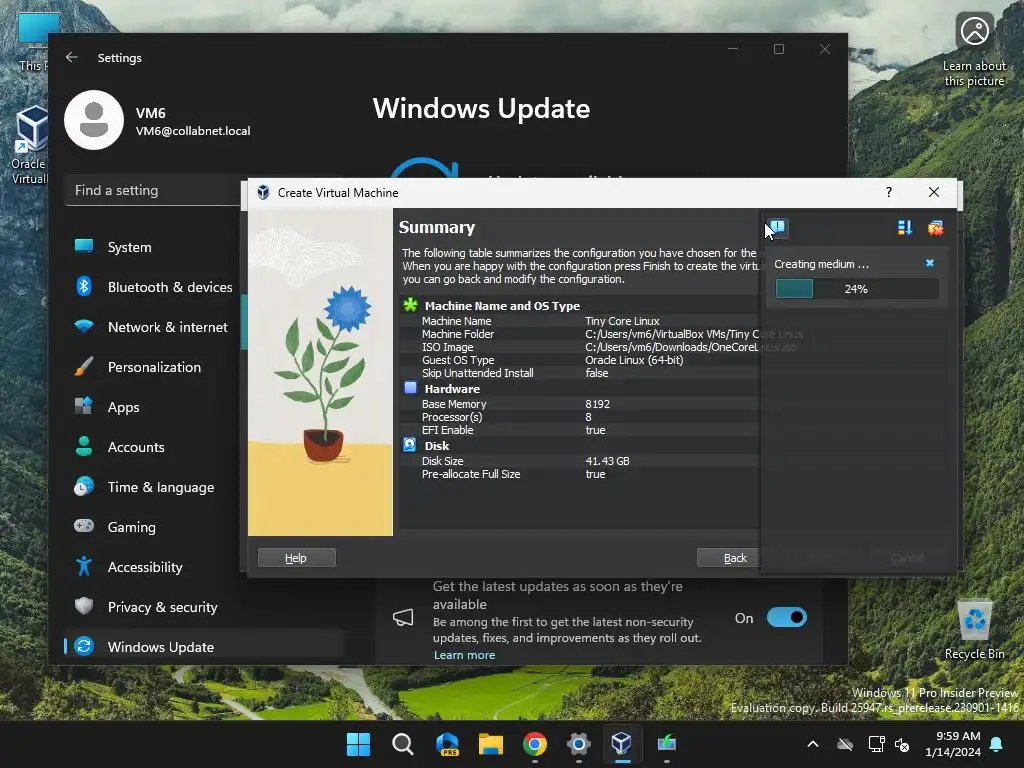Open the last pinned taskbar app icon
This screenshot has height=768, width=1024.
[666, 744]
